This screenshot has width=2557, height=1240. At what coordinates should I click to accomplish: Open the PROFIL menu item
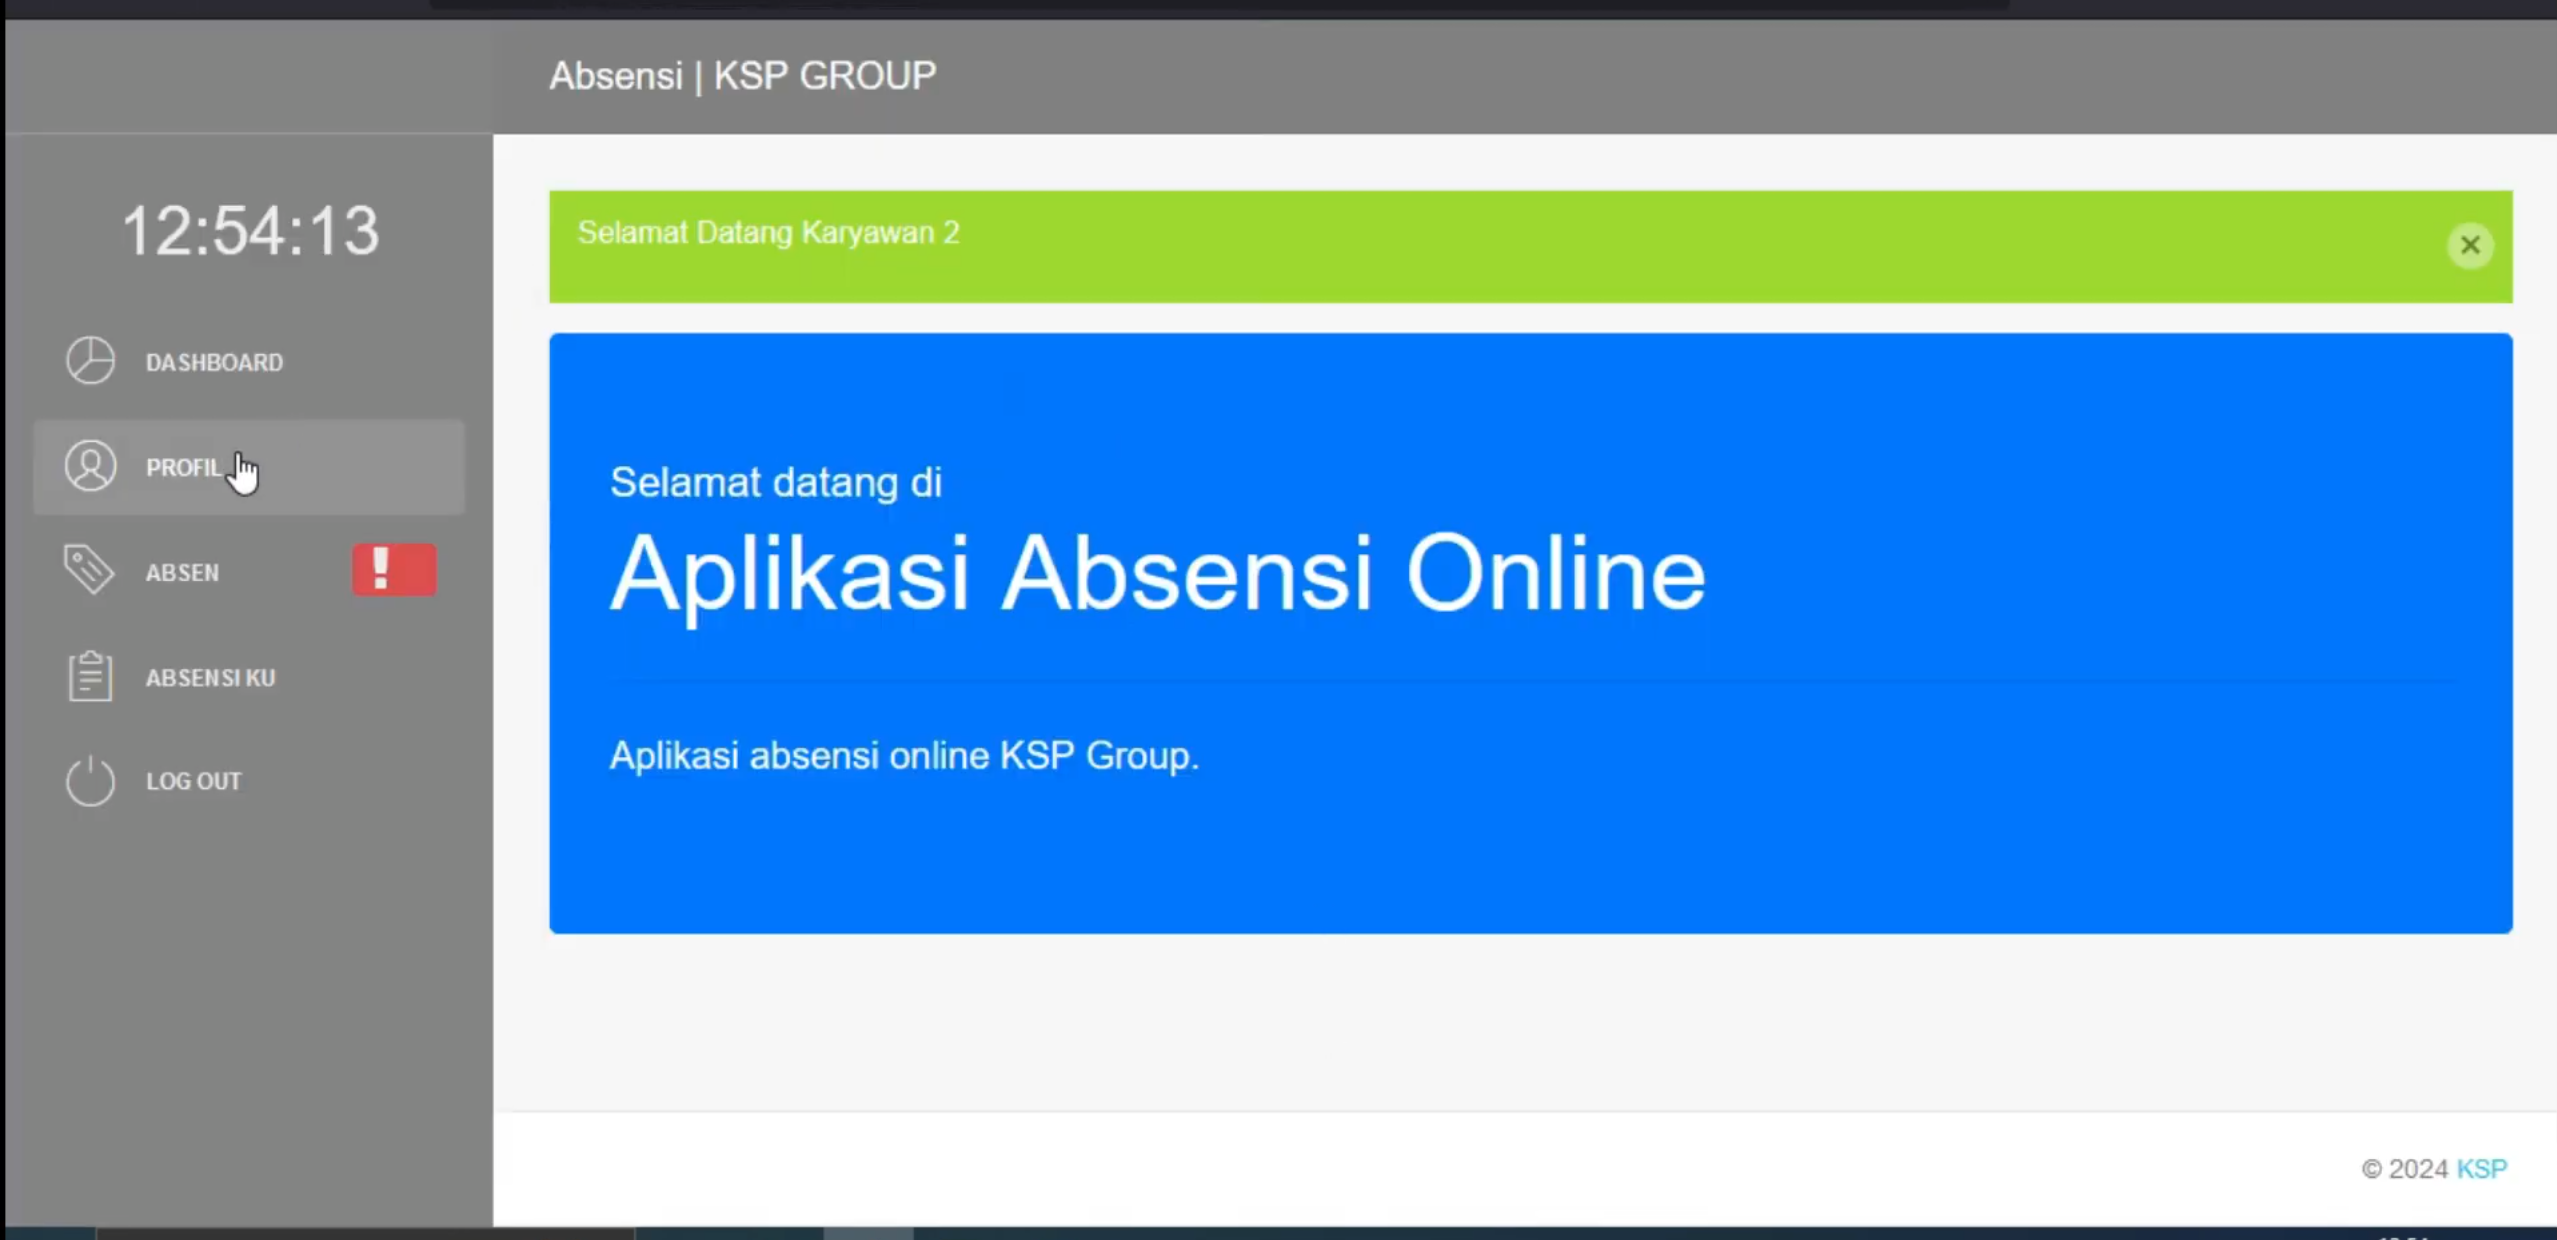tap(249, 467)
